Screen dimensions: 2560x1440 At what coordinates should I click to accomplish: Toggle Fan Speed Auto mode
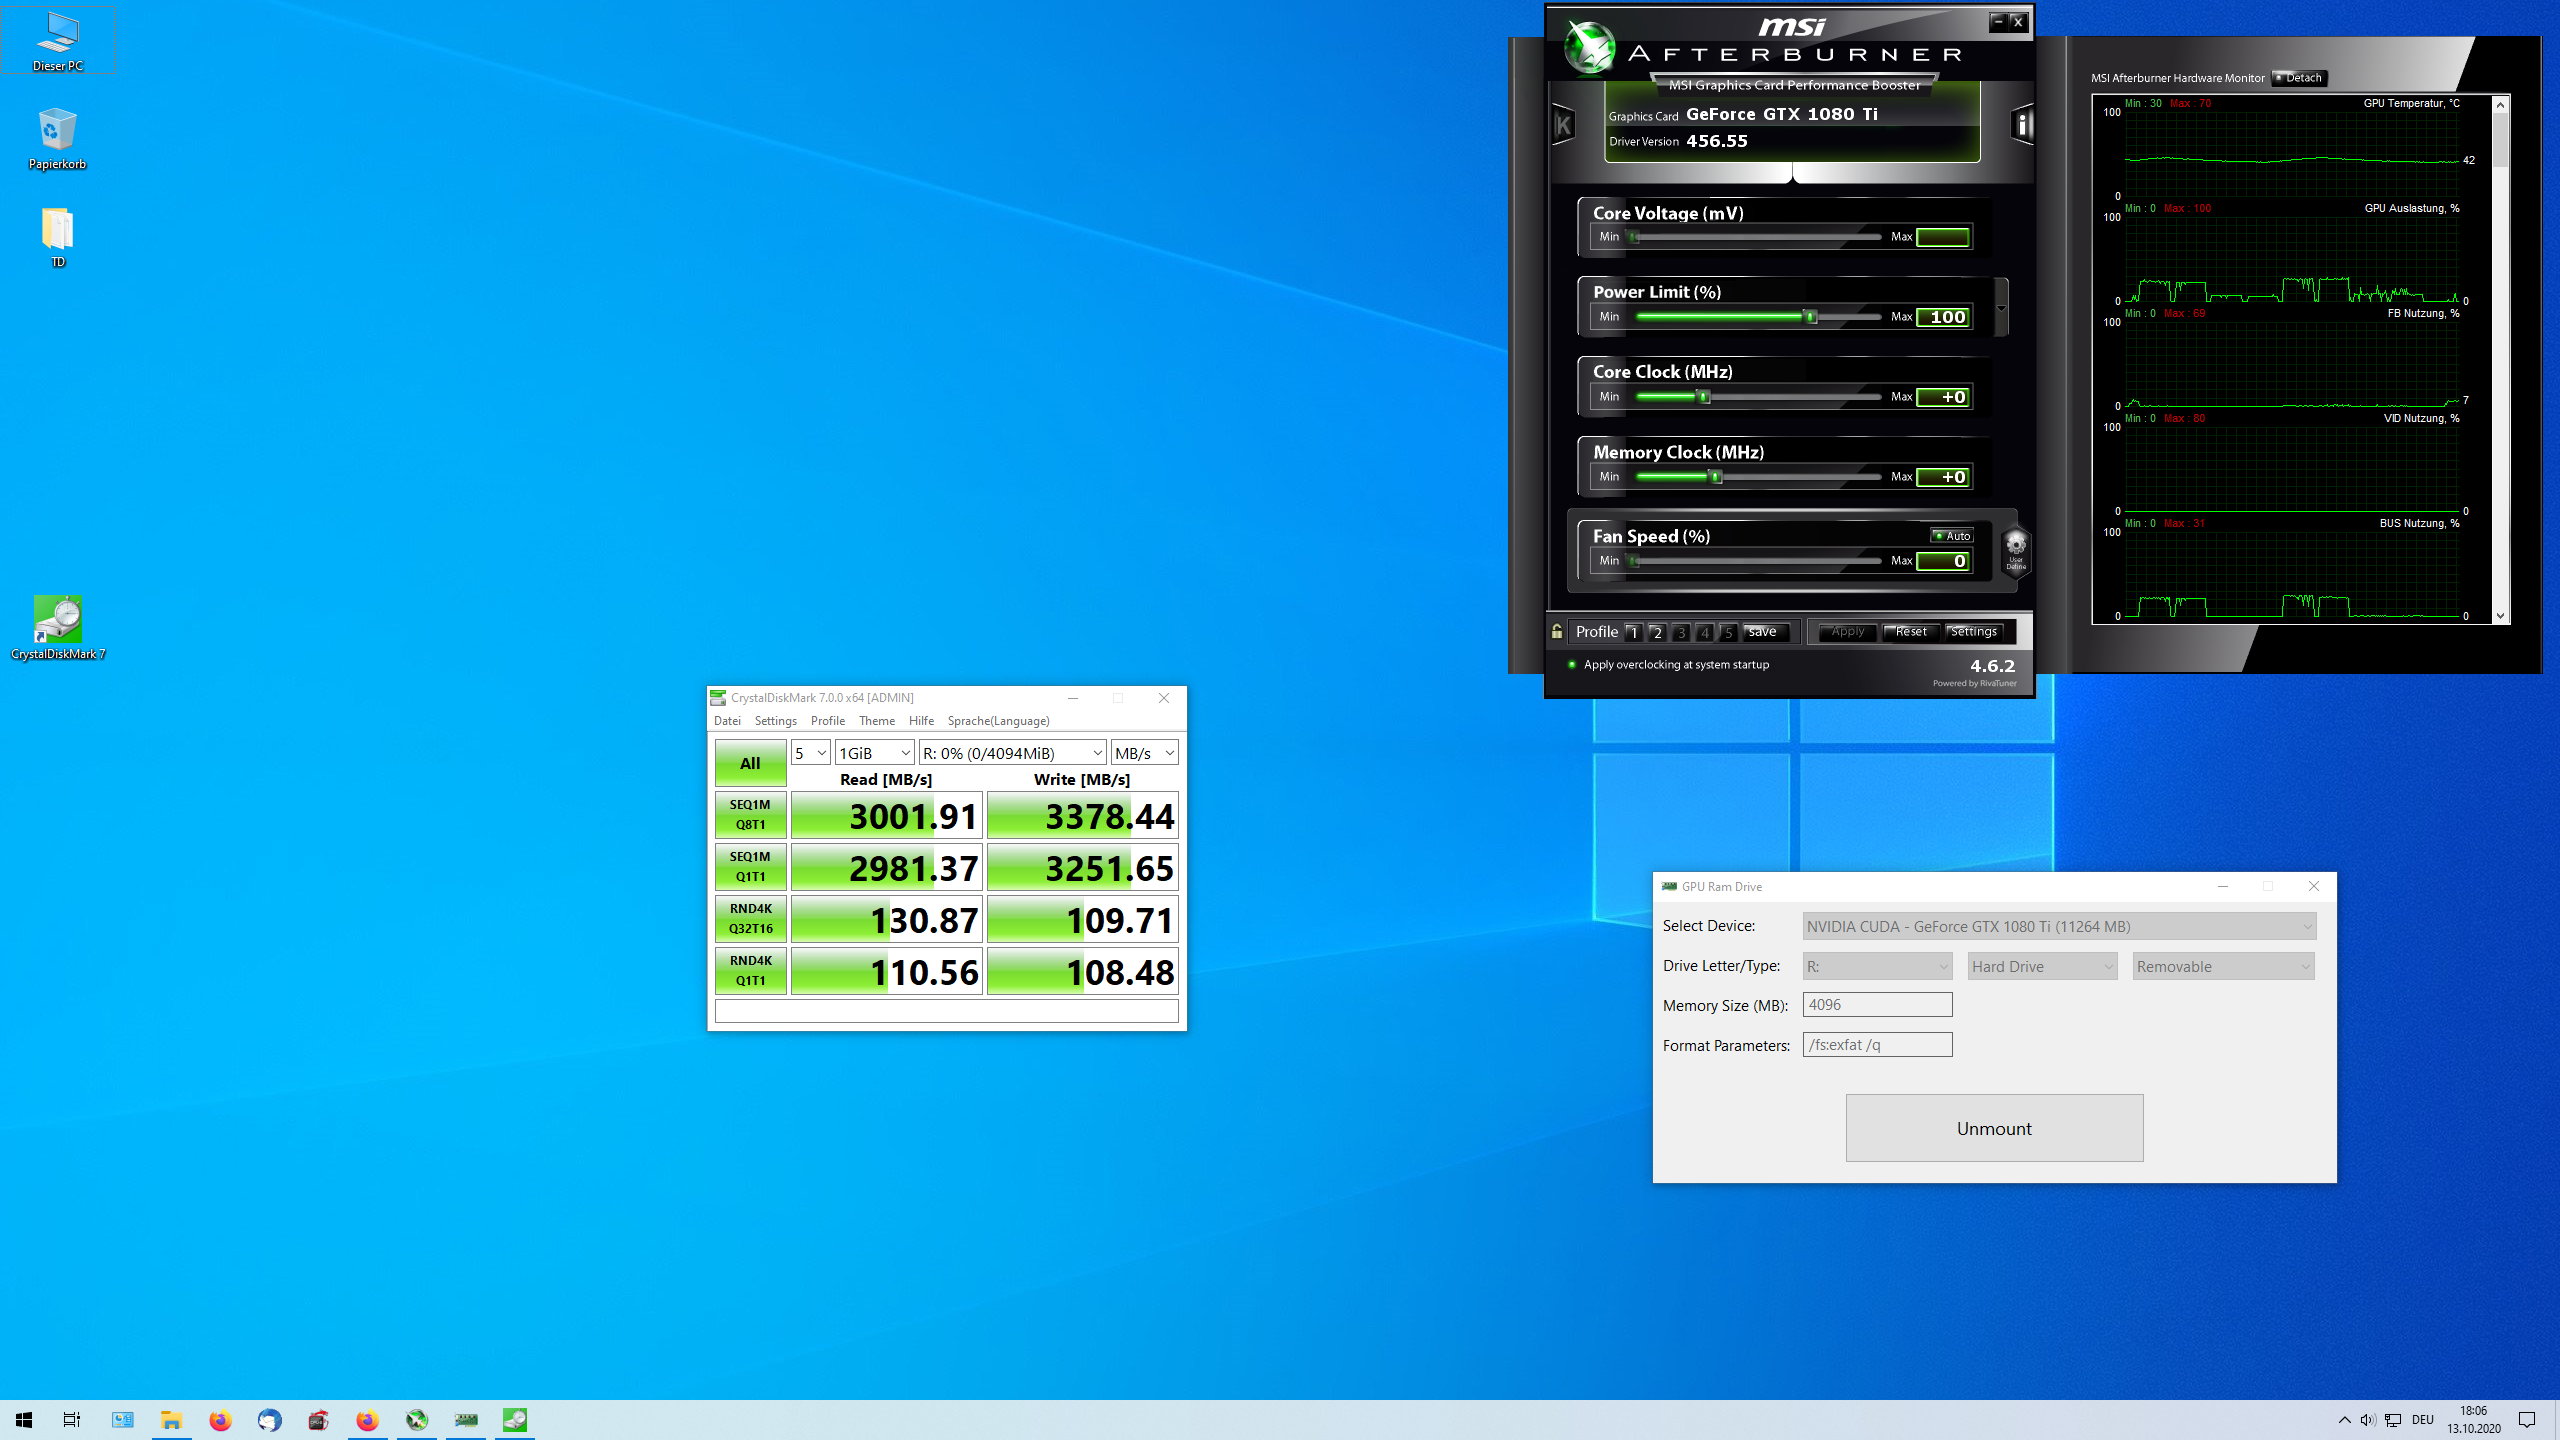point(1951,536)
